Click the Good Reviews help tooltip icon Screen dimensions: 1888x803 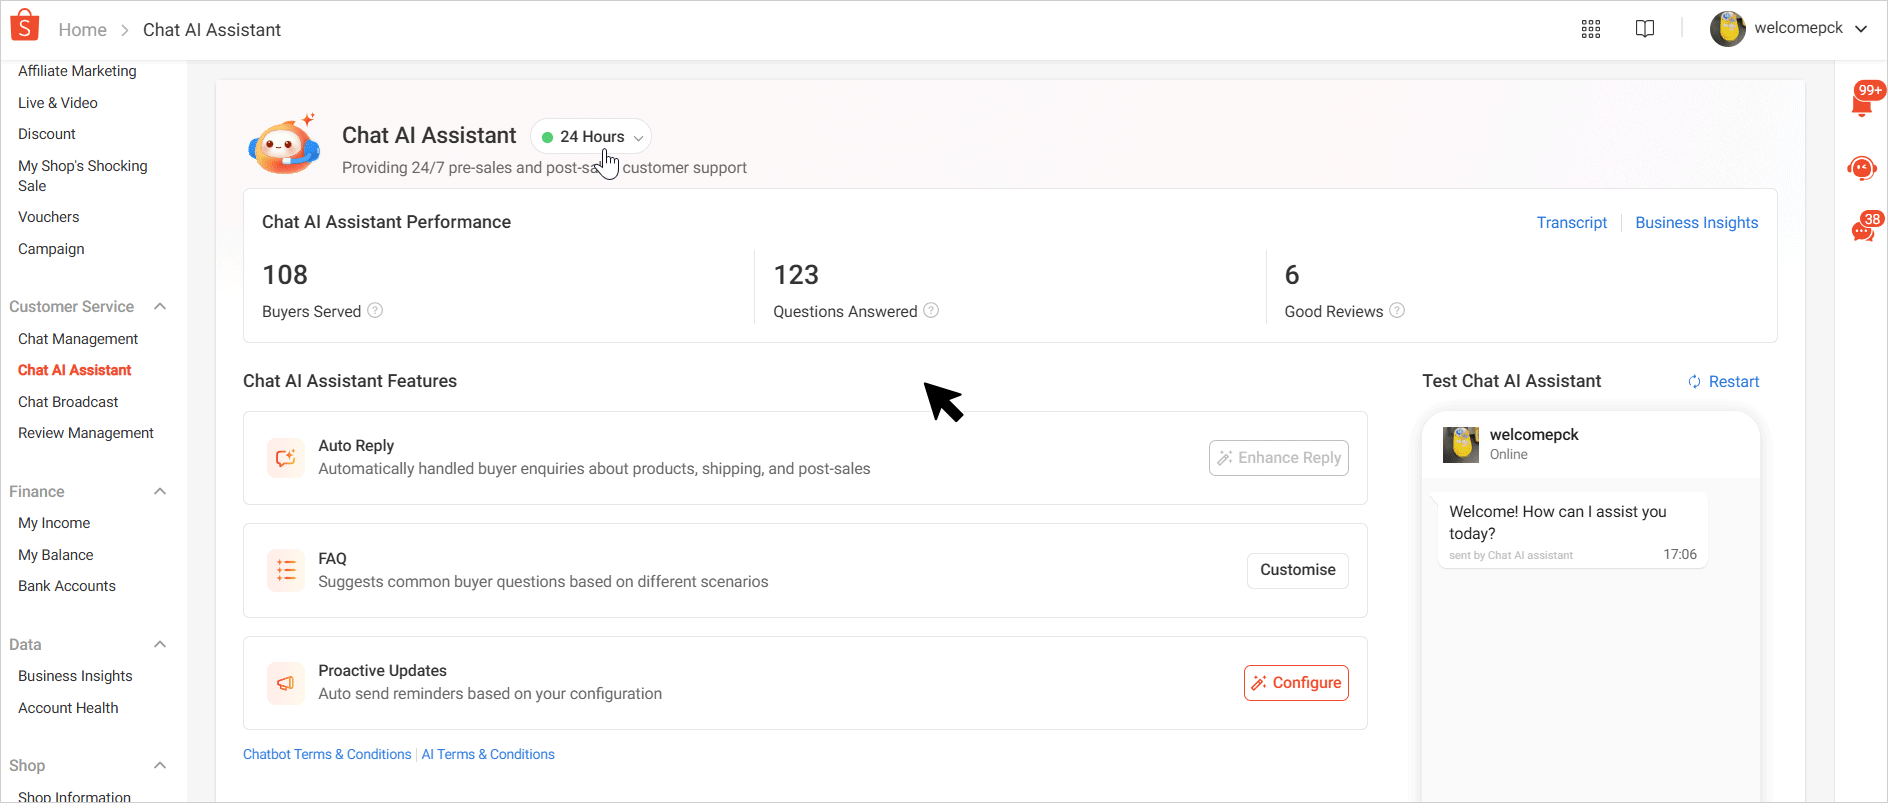(x=1397, y=311)
